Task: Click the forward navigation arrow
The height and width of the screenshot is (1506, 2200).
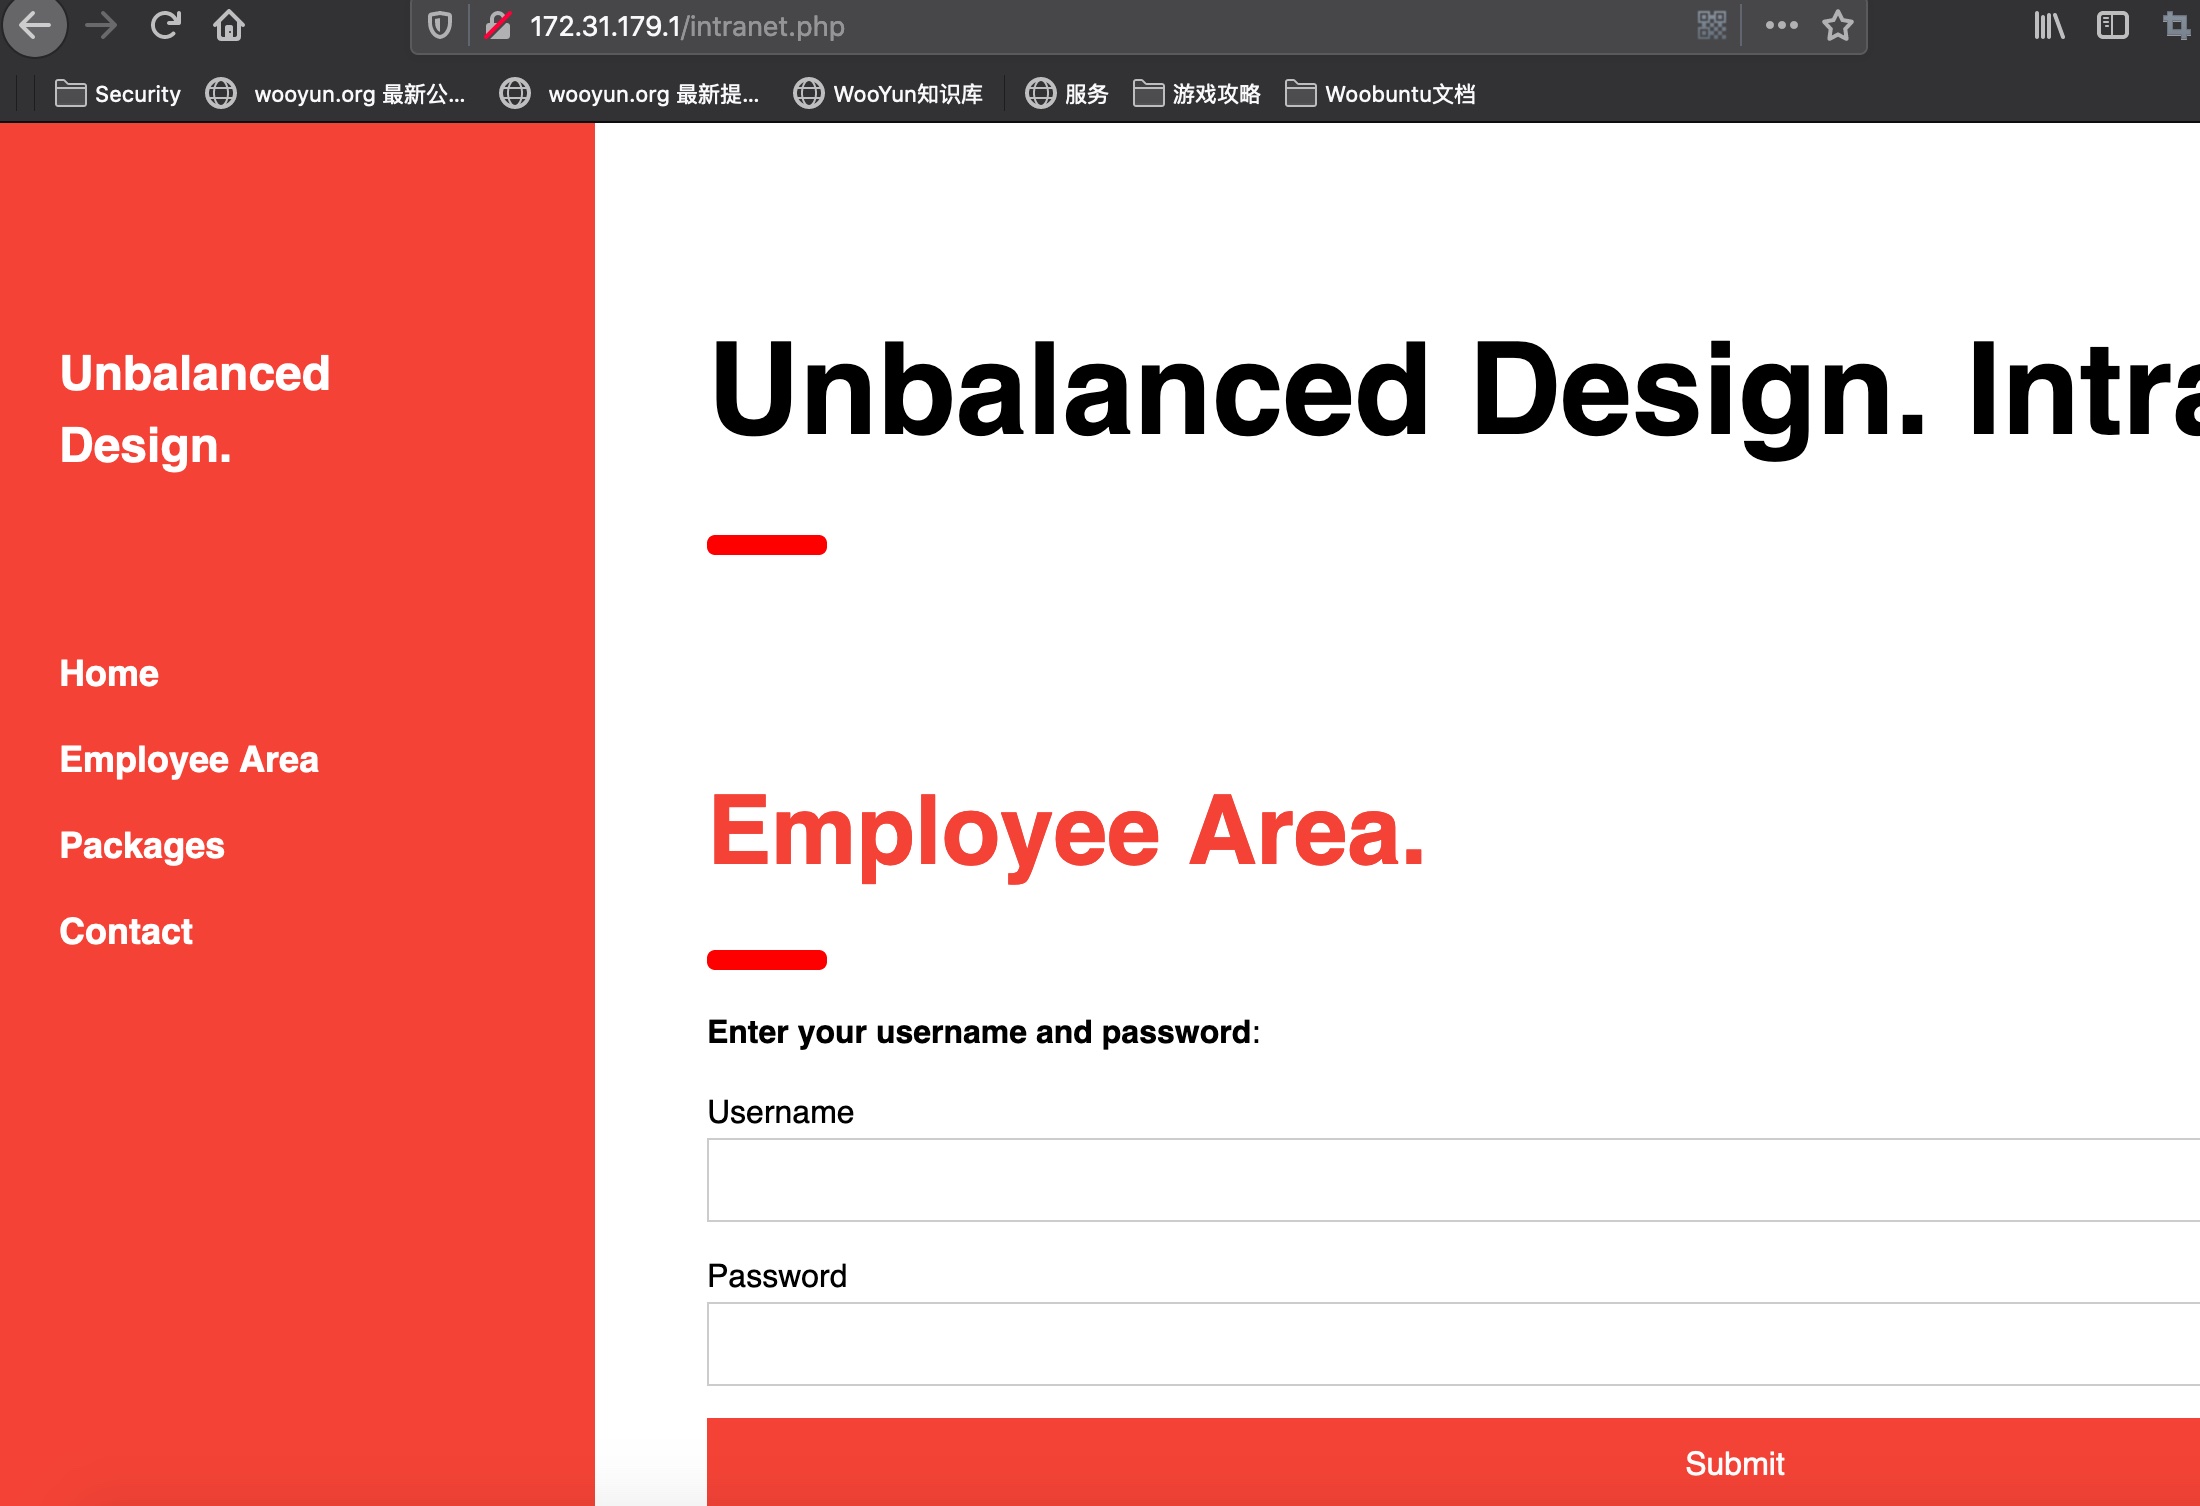Action: tap(101, 25)
